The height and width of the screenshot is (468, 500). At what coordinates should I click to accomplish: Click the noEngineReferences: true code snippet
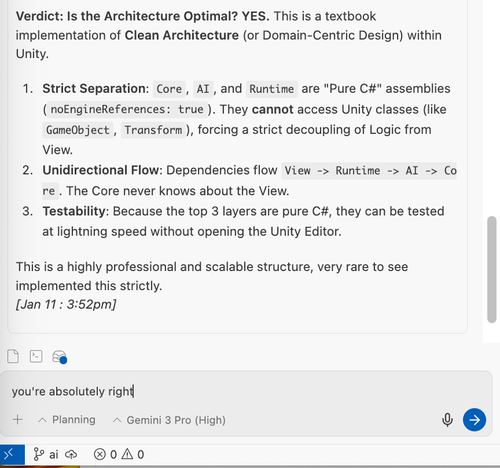(x=127, y=109)
